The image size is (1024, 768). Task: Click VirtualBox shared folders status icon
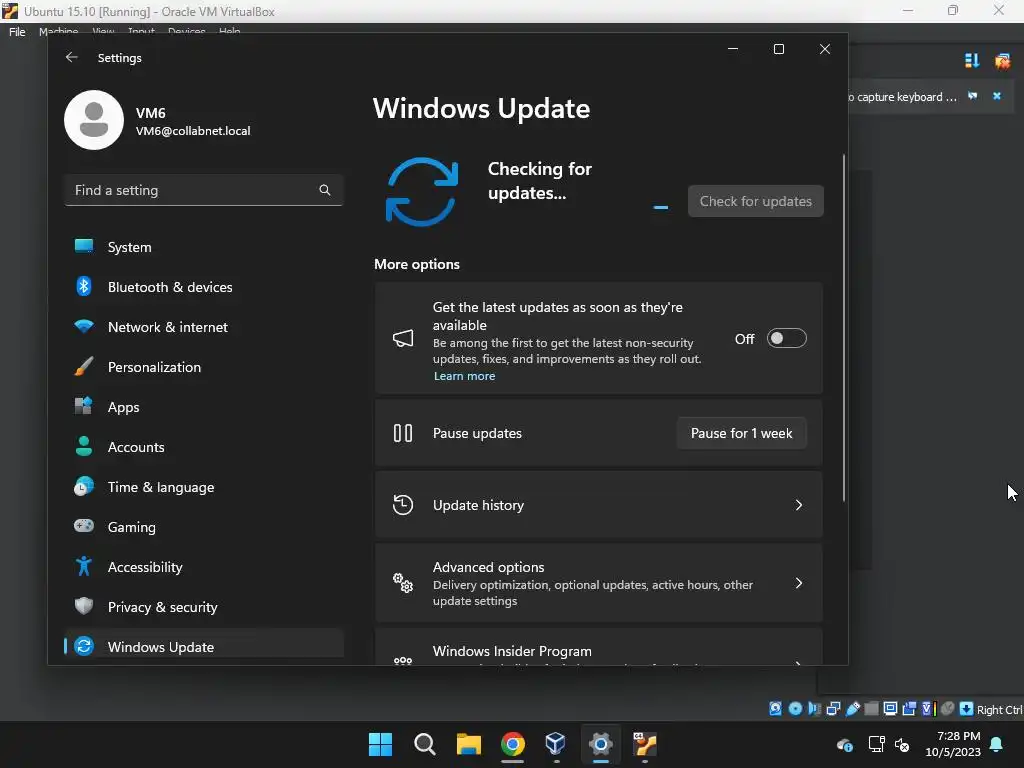871,709
